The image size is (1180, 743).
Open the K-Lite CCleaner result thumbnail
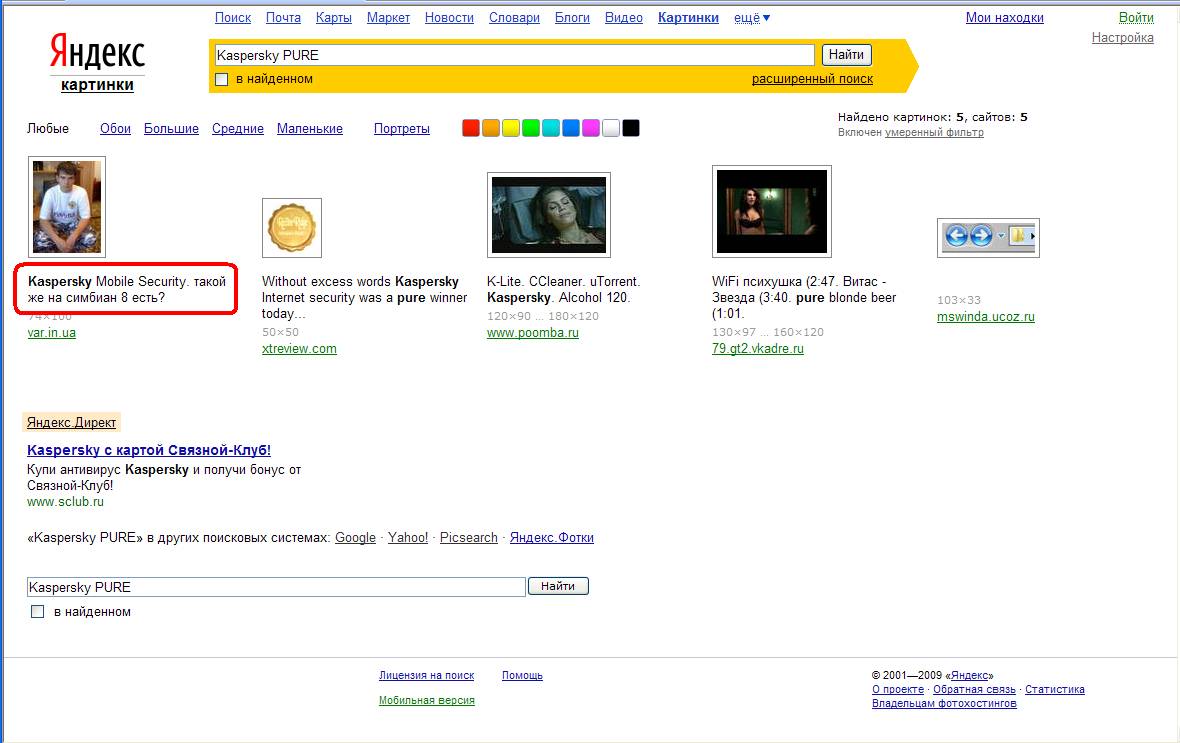click(549, 215)
